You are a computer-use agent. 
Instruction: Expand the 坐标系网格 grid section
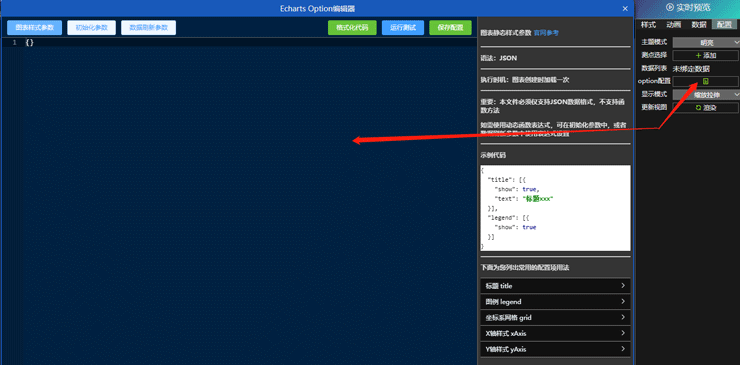(555, 317)
